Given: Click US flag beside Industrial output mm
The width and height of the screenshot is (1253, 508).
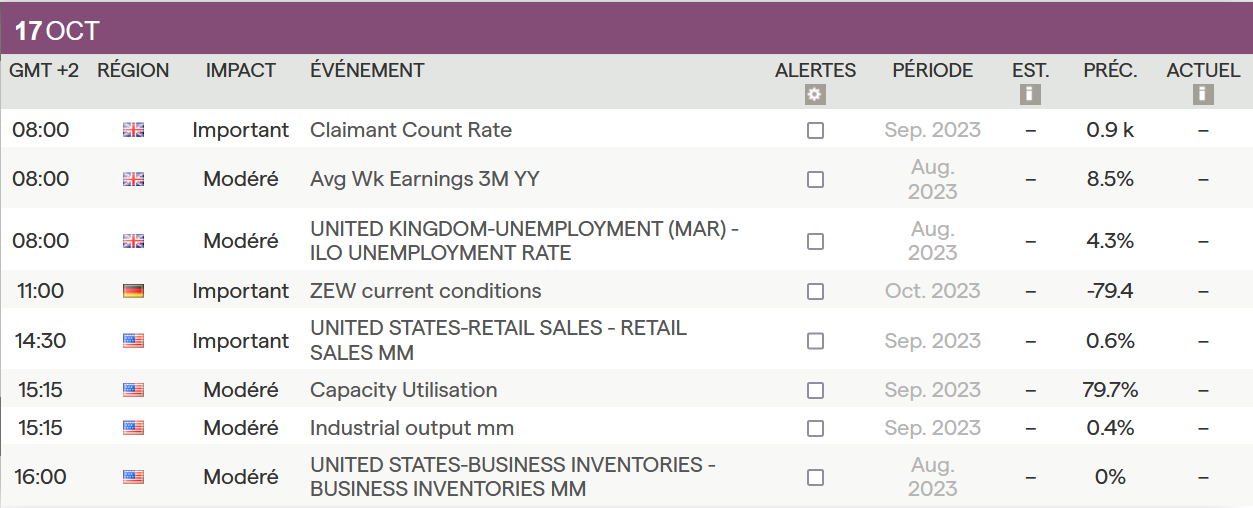Looking at the screenshot, I should click(133, 428).
